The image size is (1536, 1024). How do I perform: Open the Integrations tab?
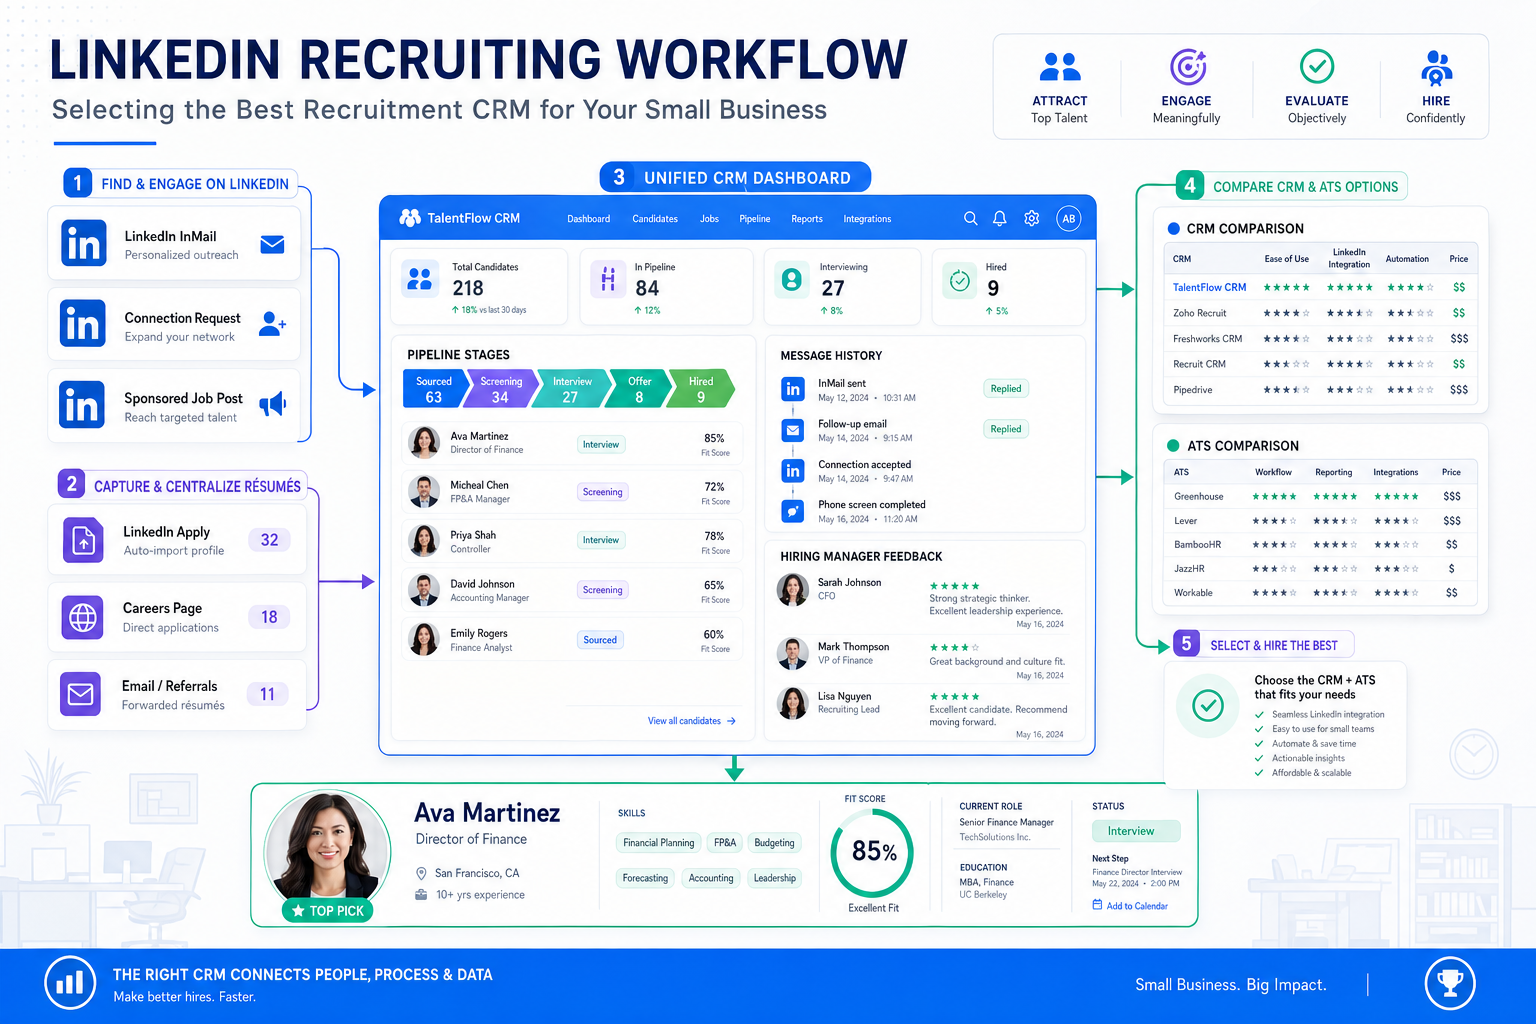coord(867,219)
